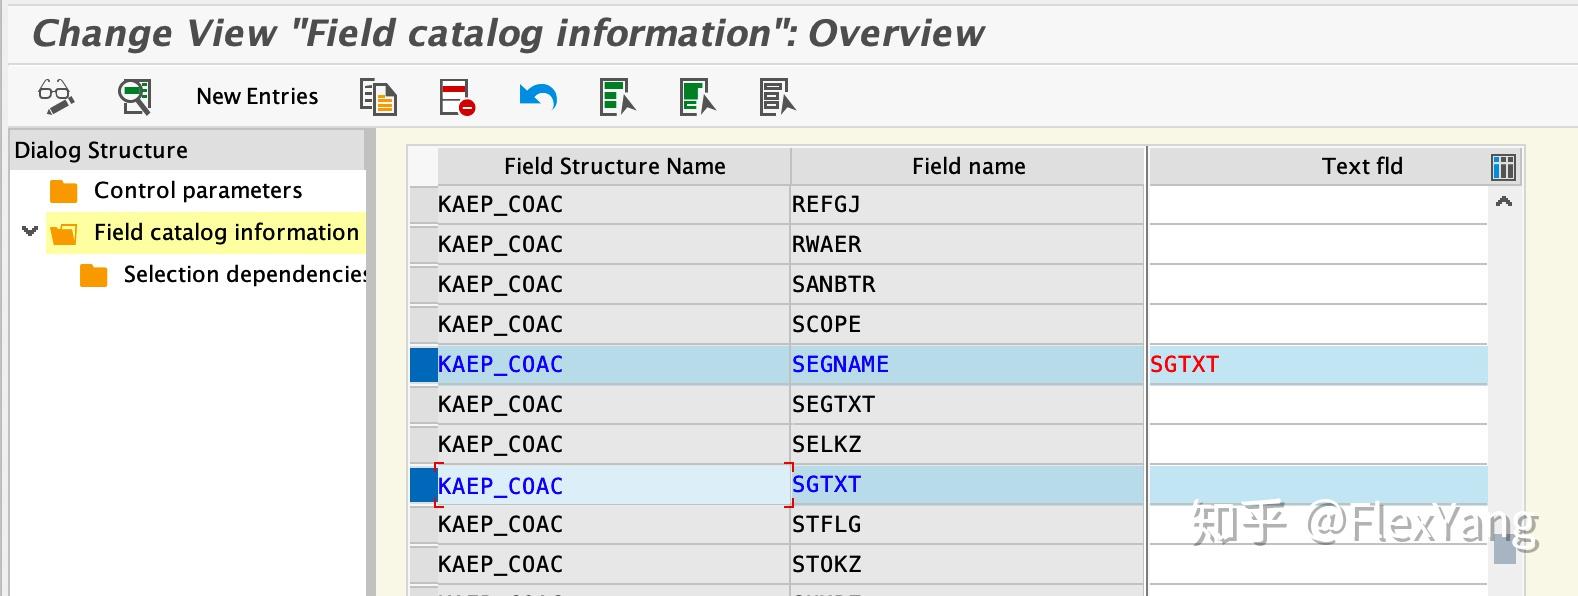Toggle the row selector for the REFGJ row
The width and height of the screenshot is (1578, 596).
[424, 204]
